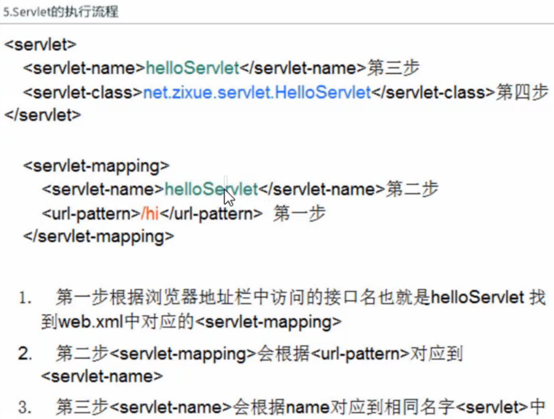Click the text '到web.xml中对应的<servlet-mapping>'
554x419 pixels.
[x=191, y=322]
